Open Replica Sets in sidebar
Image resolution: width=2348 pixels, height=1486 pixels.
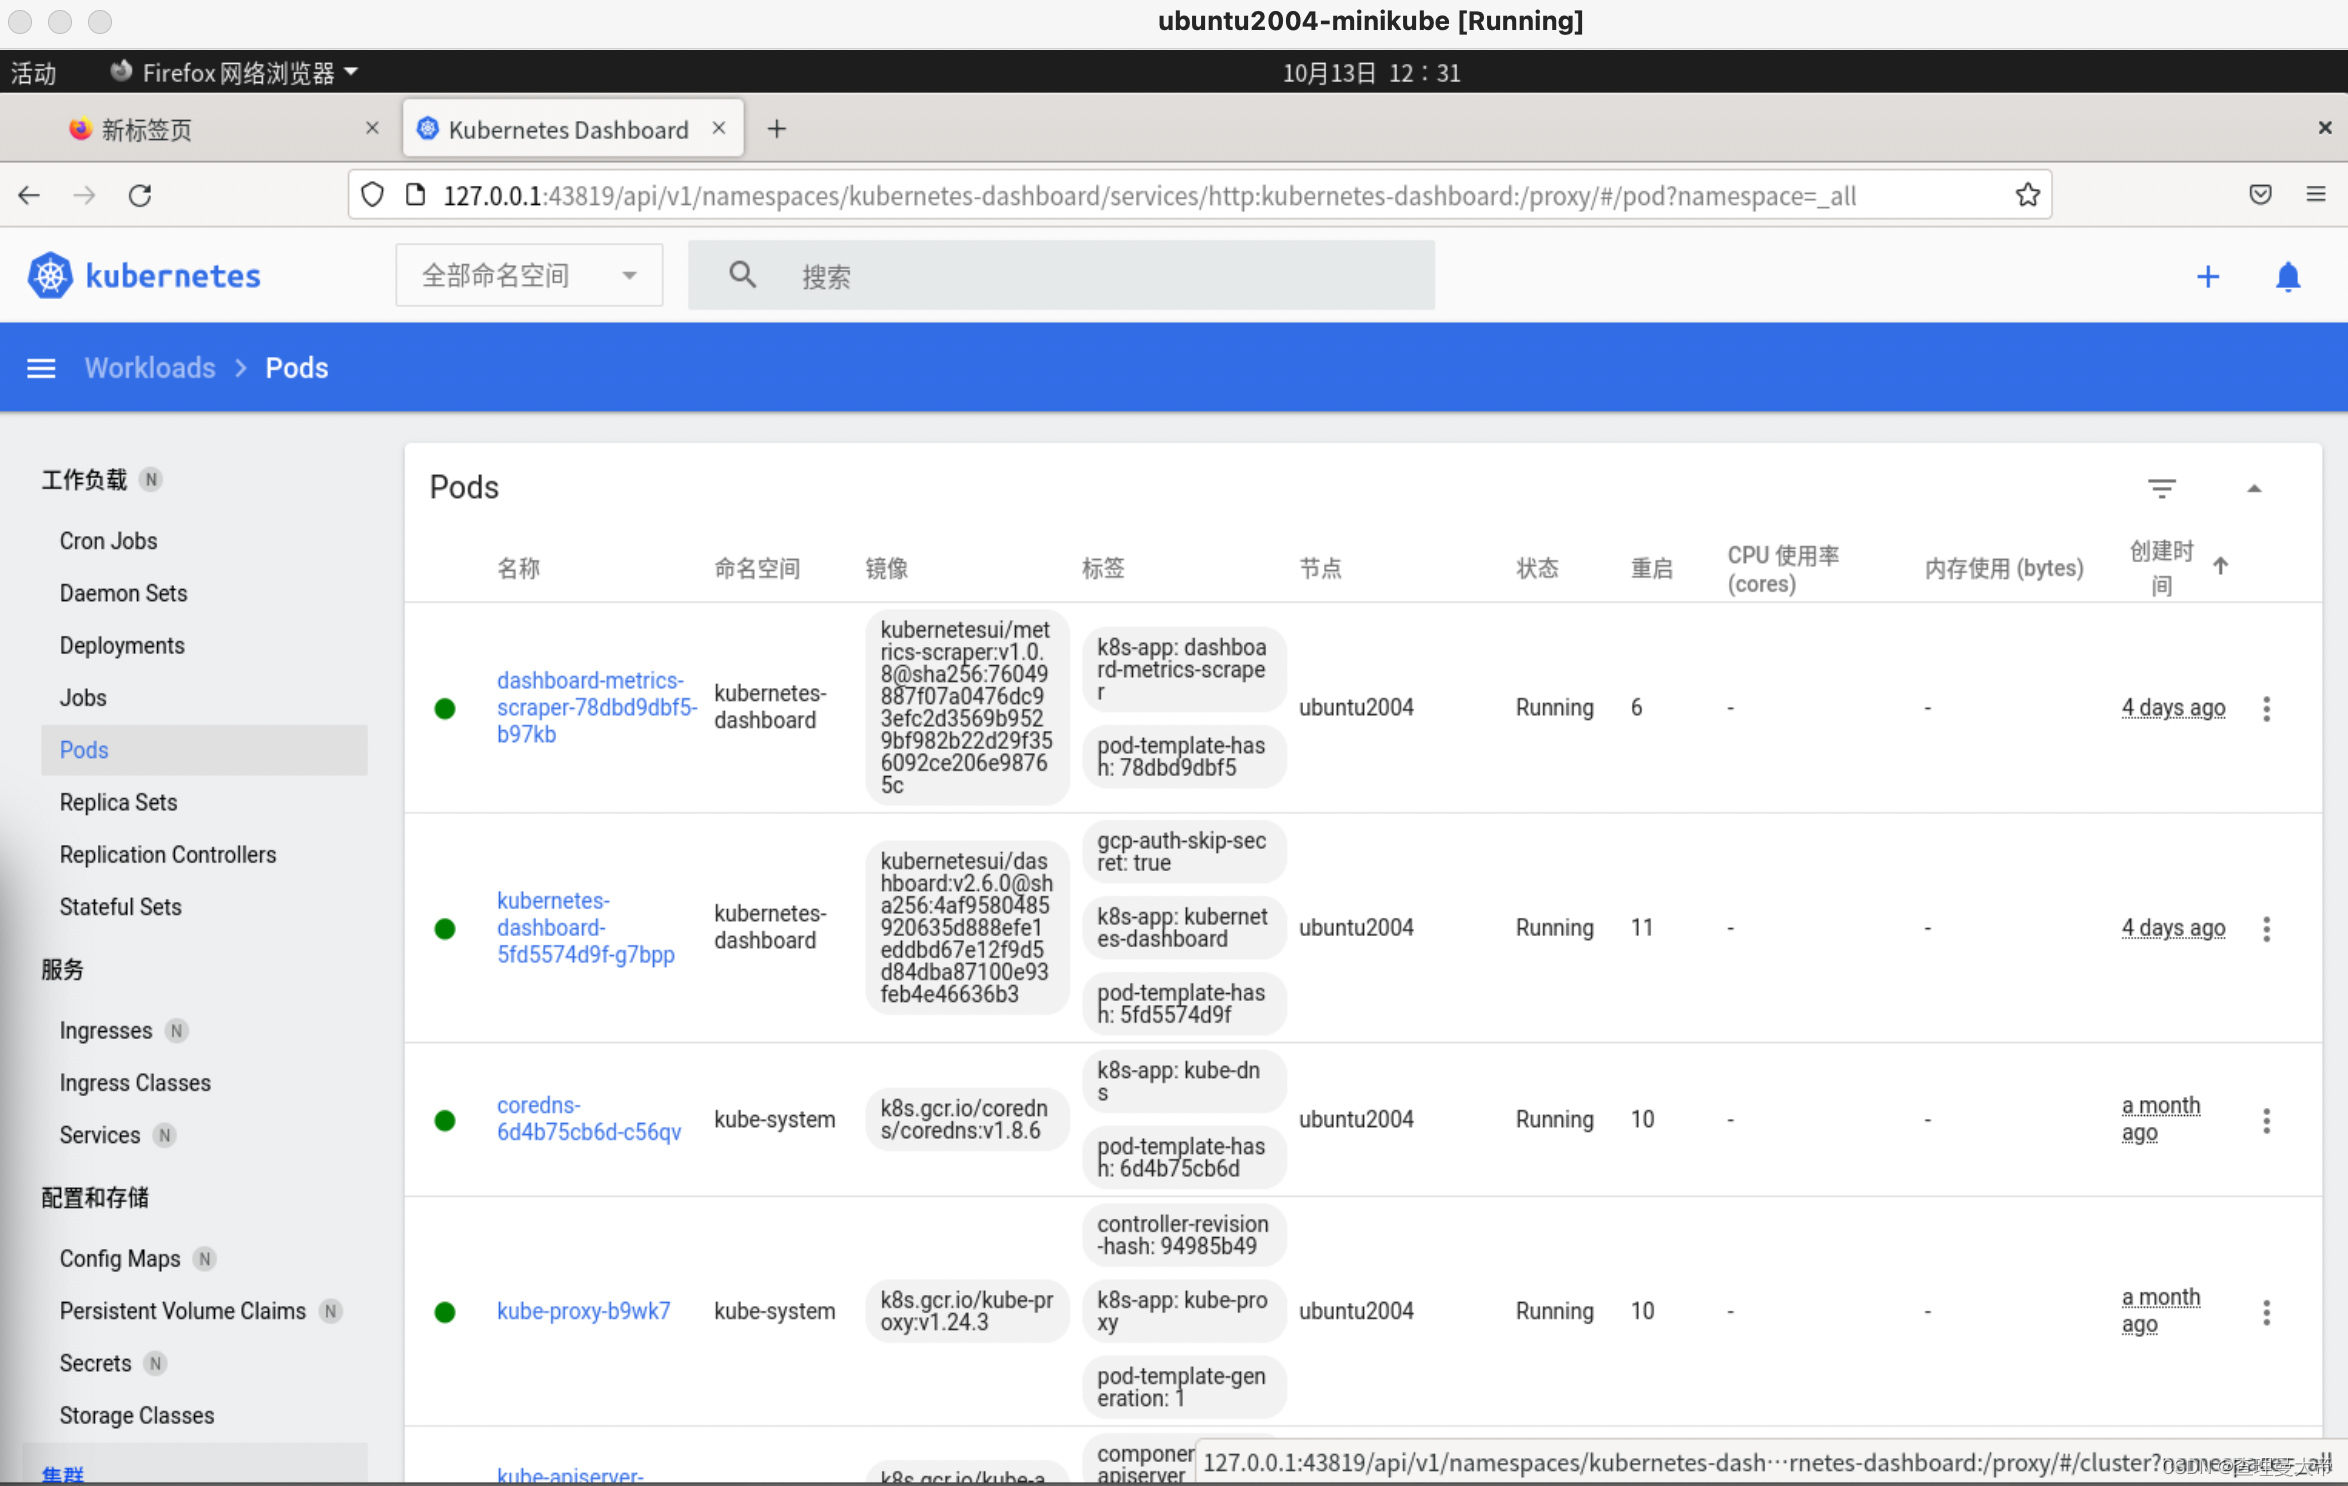tap(118, 802)
